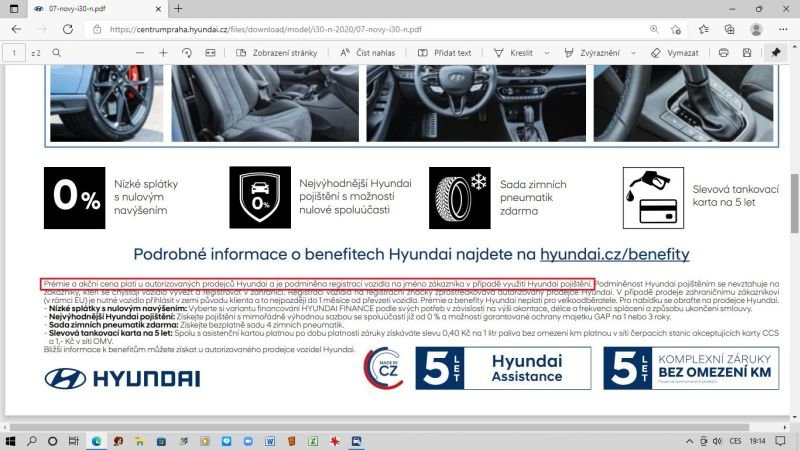Click the fuel card icon
Screen dimensions: 800x450
pyautogui.click(x=654, y=197)
